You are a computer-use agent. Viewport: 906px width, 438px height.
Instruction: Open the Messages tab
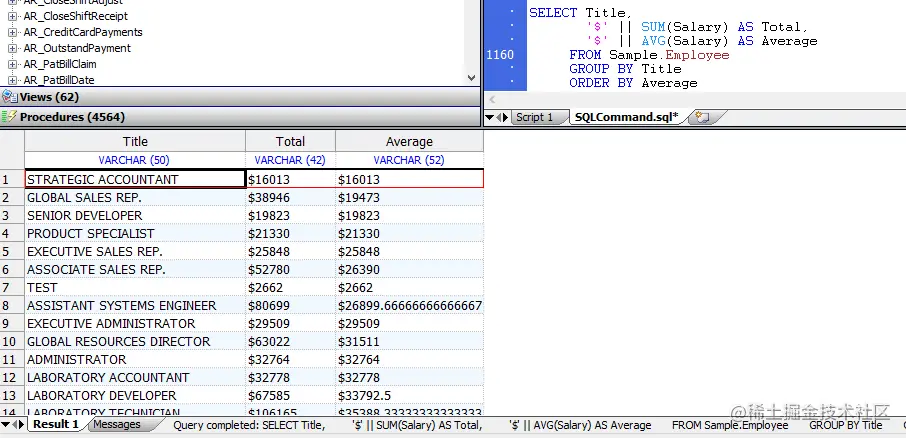pos(117,425)
